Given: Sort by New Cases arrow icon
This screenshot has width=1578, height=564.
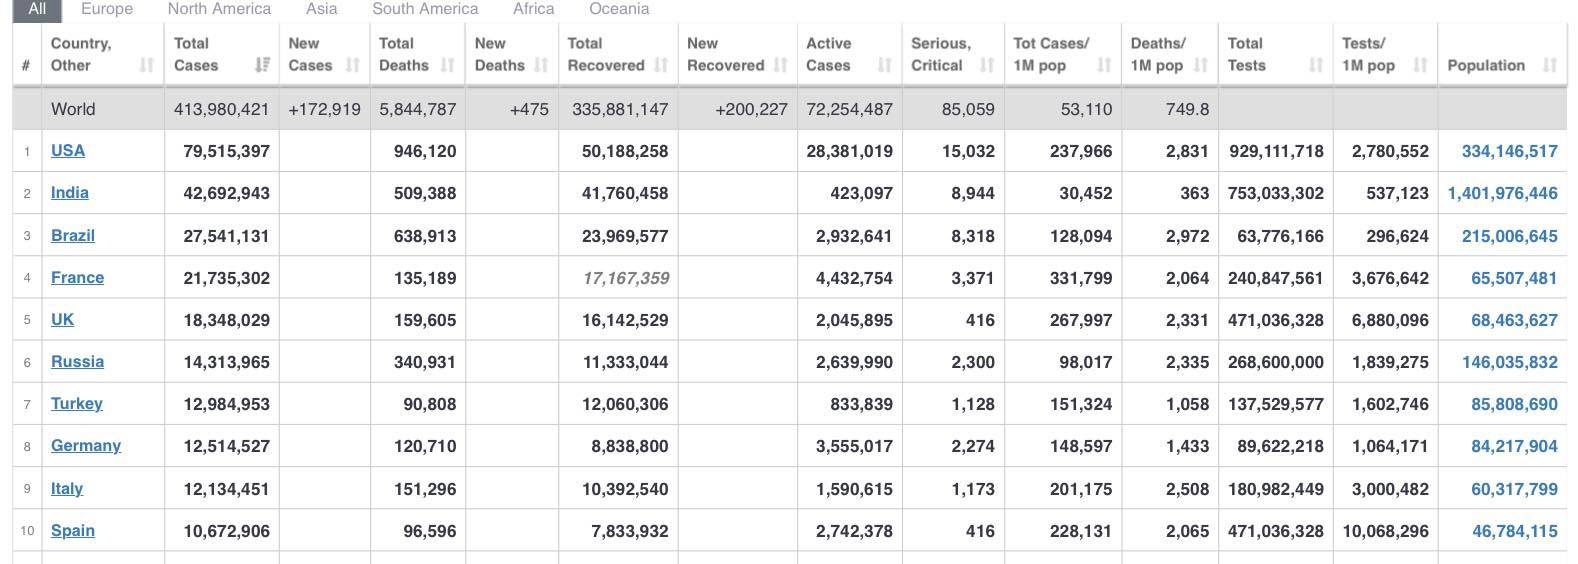Looking at the screenshot, I should click(352, 65).
